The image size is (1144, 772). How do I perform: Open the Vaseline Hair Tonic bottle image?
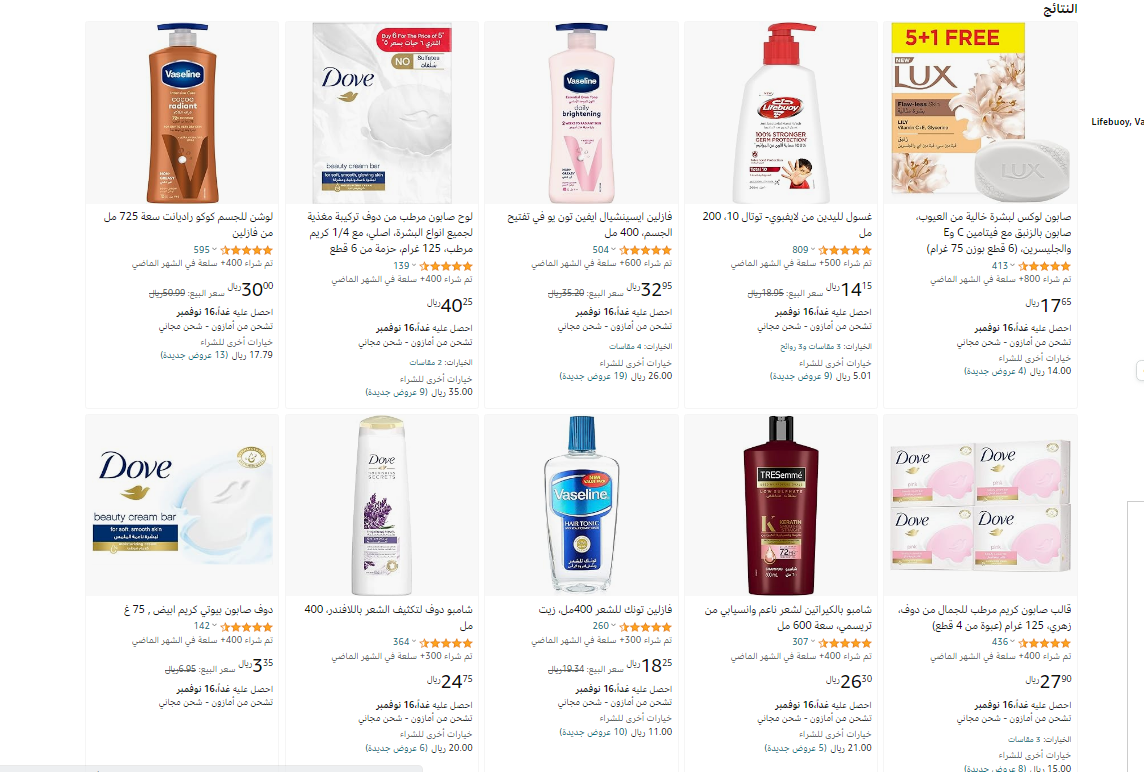click(581, 506)
